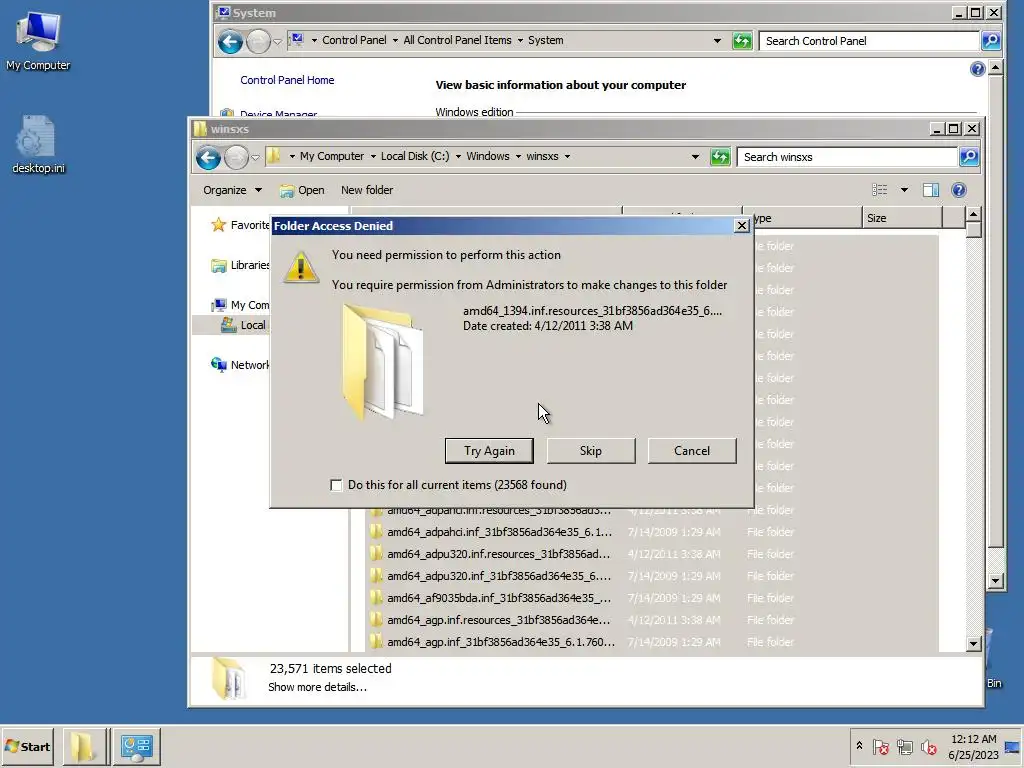
Task: Close the Folder Access Denied dialog
Action: point(741,226)
